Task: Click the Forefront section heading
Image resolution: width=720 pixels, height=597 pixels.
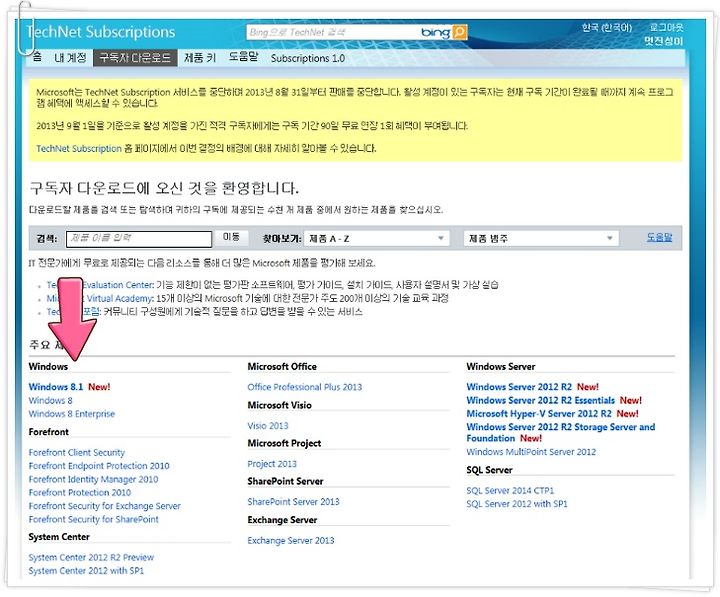Action: coord(48,432)
